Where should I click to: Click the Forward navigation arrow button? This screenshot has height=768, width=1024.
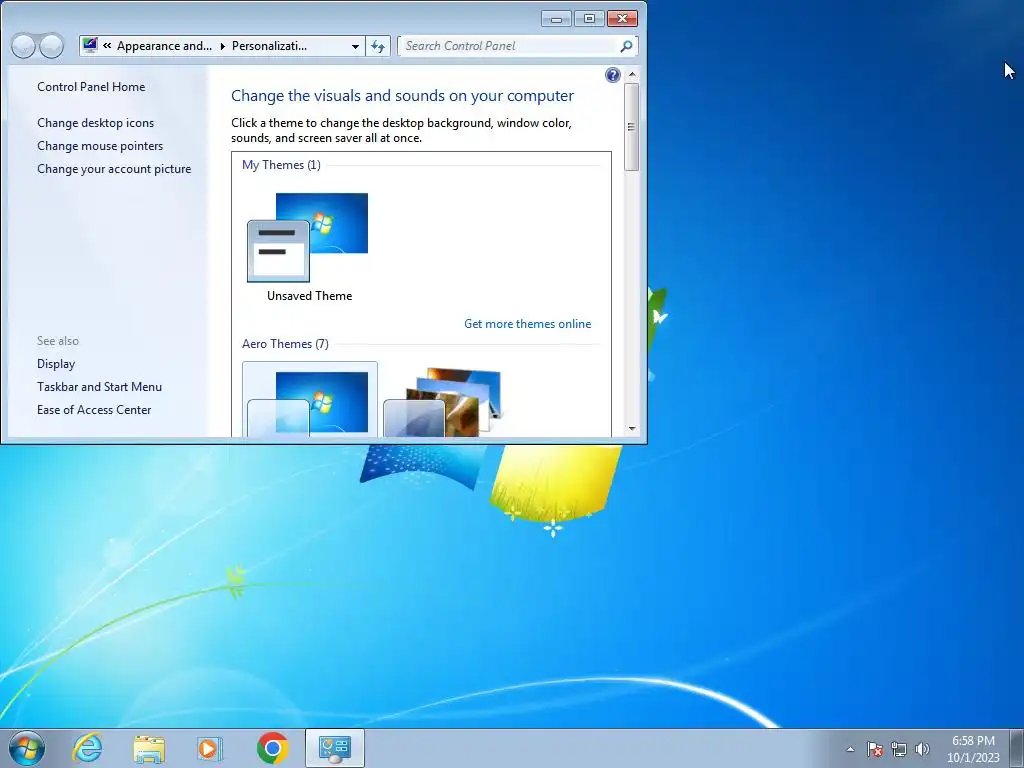(x=52, y=46)
